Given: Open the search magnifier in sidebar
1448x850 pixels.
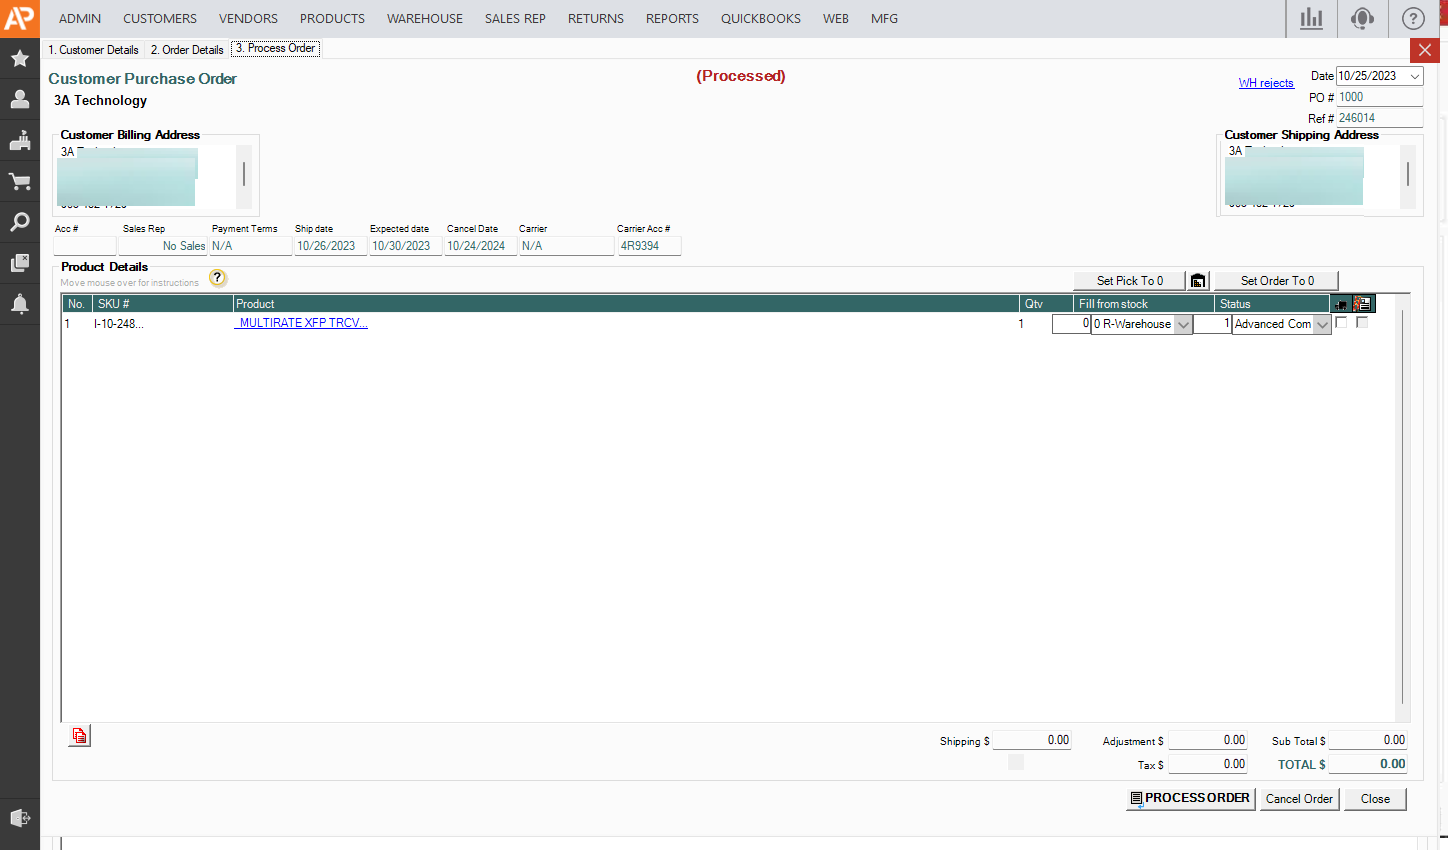Looking at the screenshot, I should pos(19,222).
